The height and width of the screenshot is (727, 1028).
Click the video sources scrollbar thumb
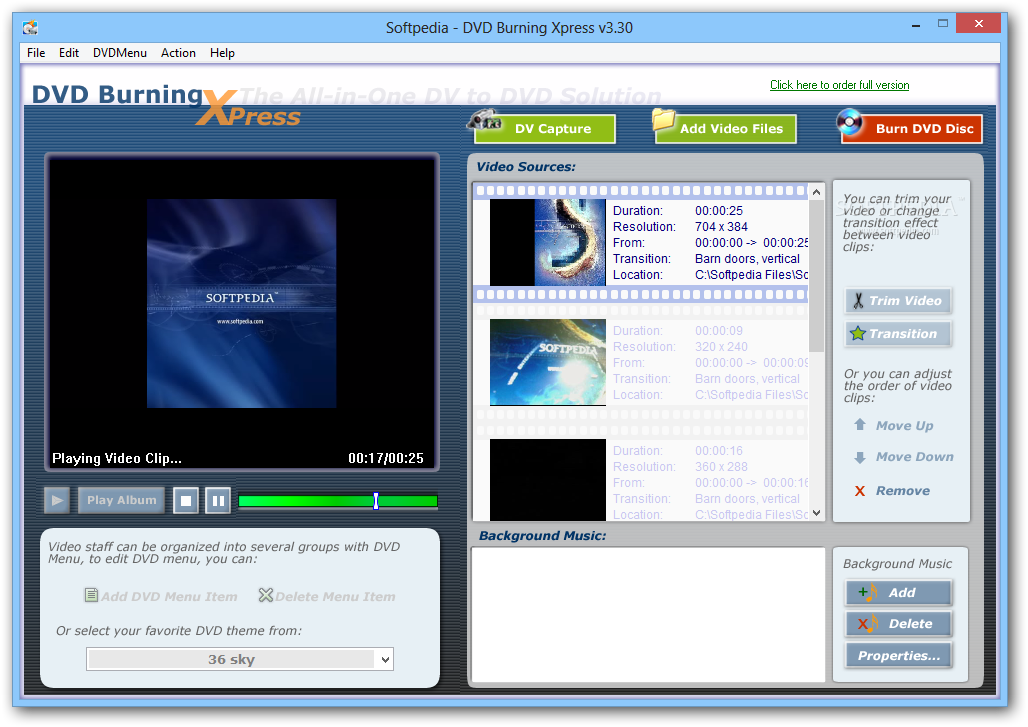[x=816, y=276]
